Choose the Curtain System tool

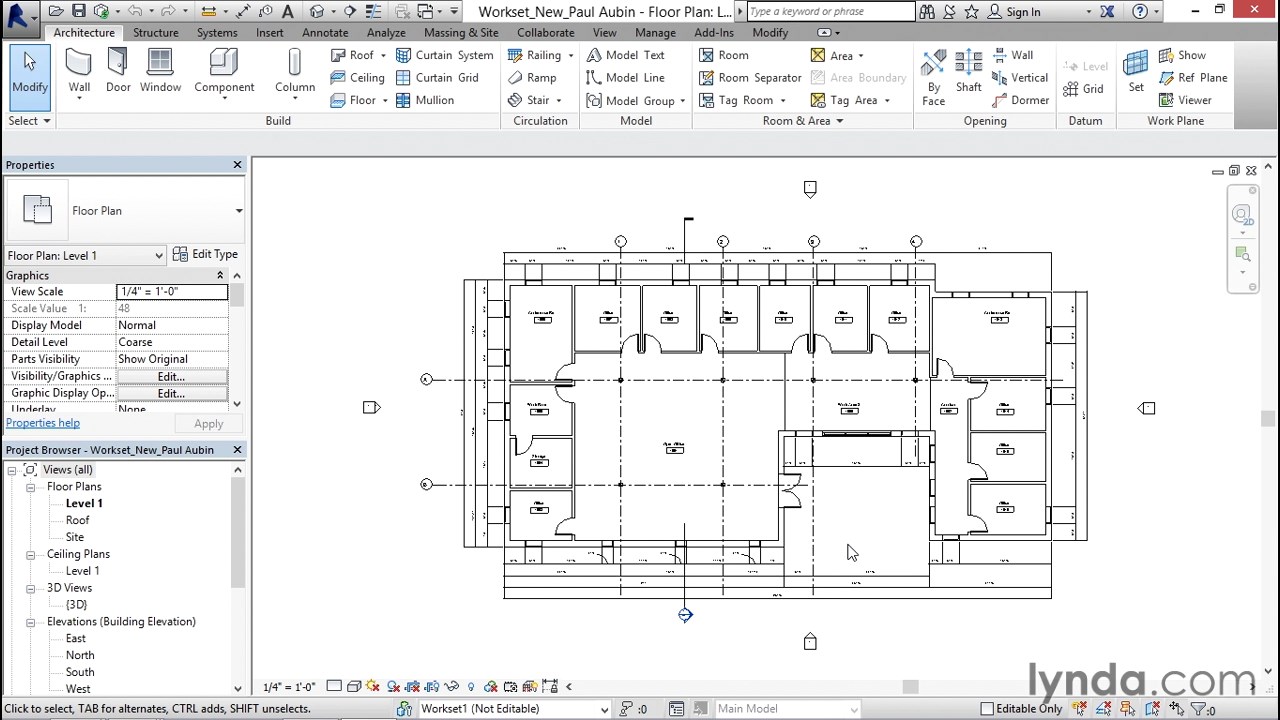point(444,55)
